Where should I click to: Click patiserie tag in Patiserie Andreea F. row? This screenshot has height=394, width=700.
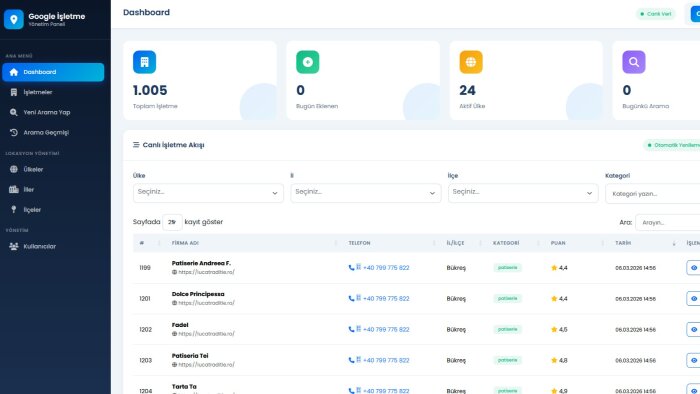point(508,268)
